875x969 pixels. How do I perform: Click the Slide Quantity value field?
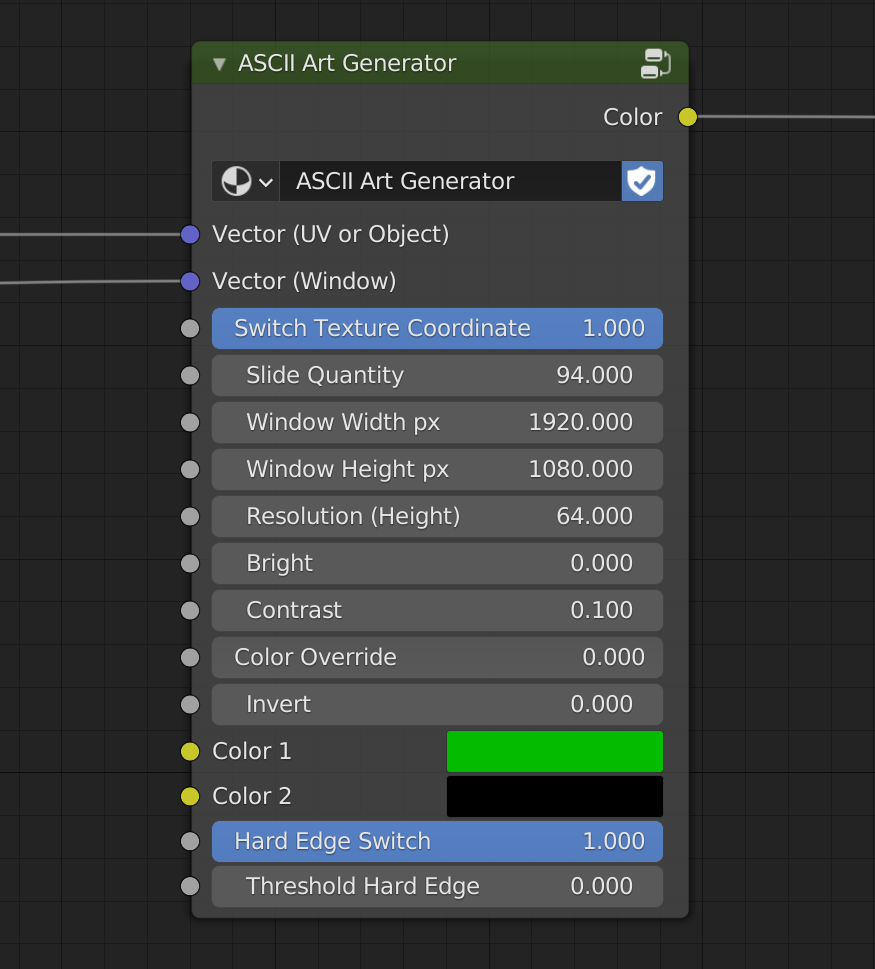coord(437,375)
